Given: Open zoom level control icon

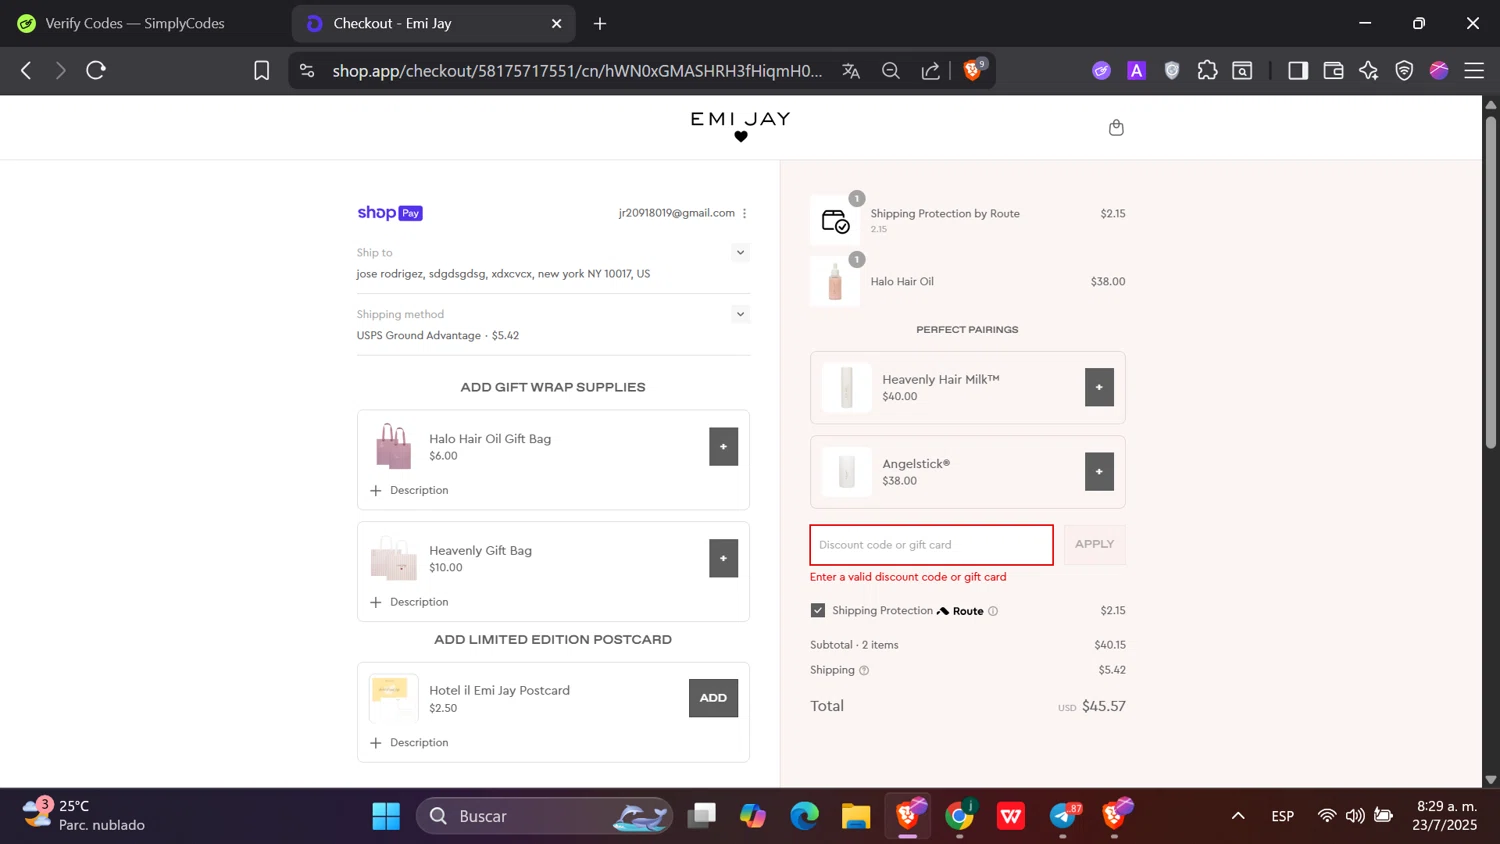Looking at the screenshot, I should [891, 70].
